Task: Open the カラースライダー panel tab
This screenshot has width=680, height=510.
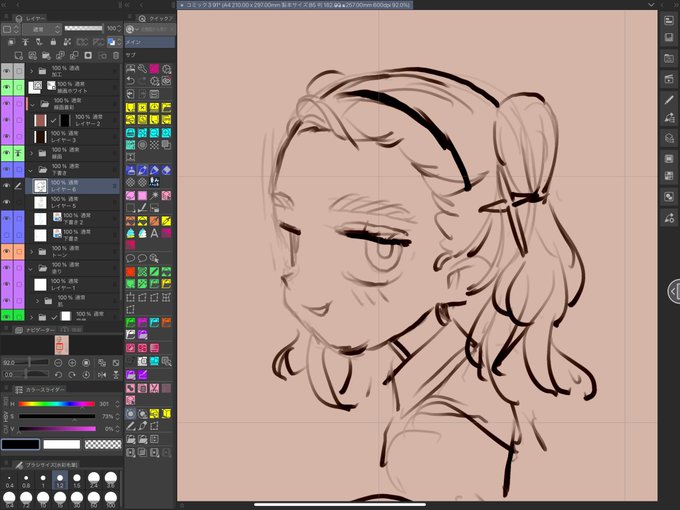Action: click(x=40, y=389)
